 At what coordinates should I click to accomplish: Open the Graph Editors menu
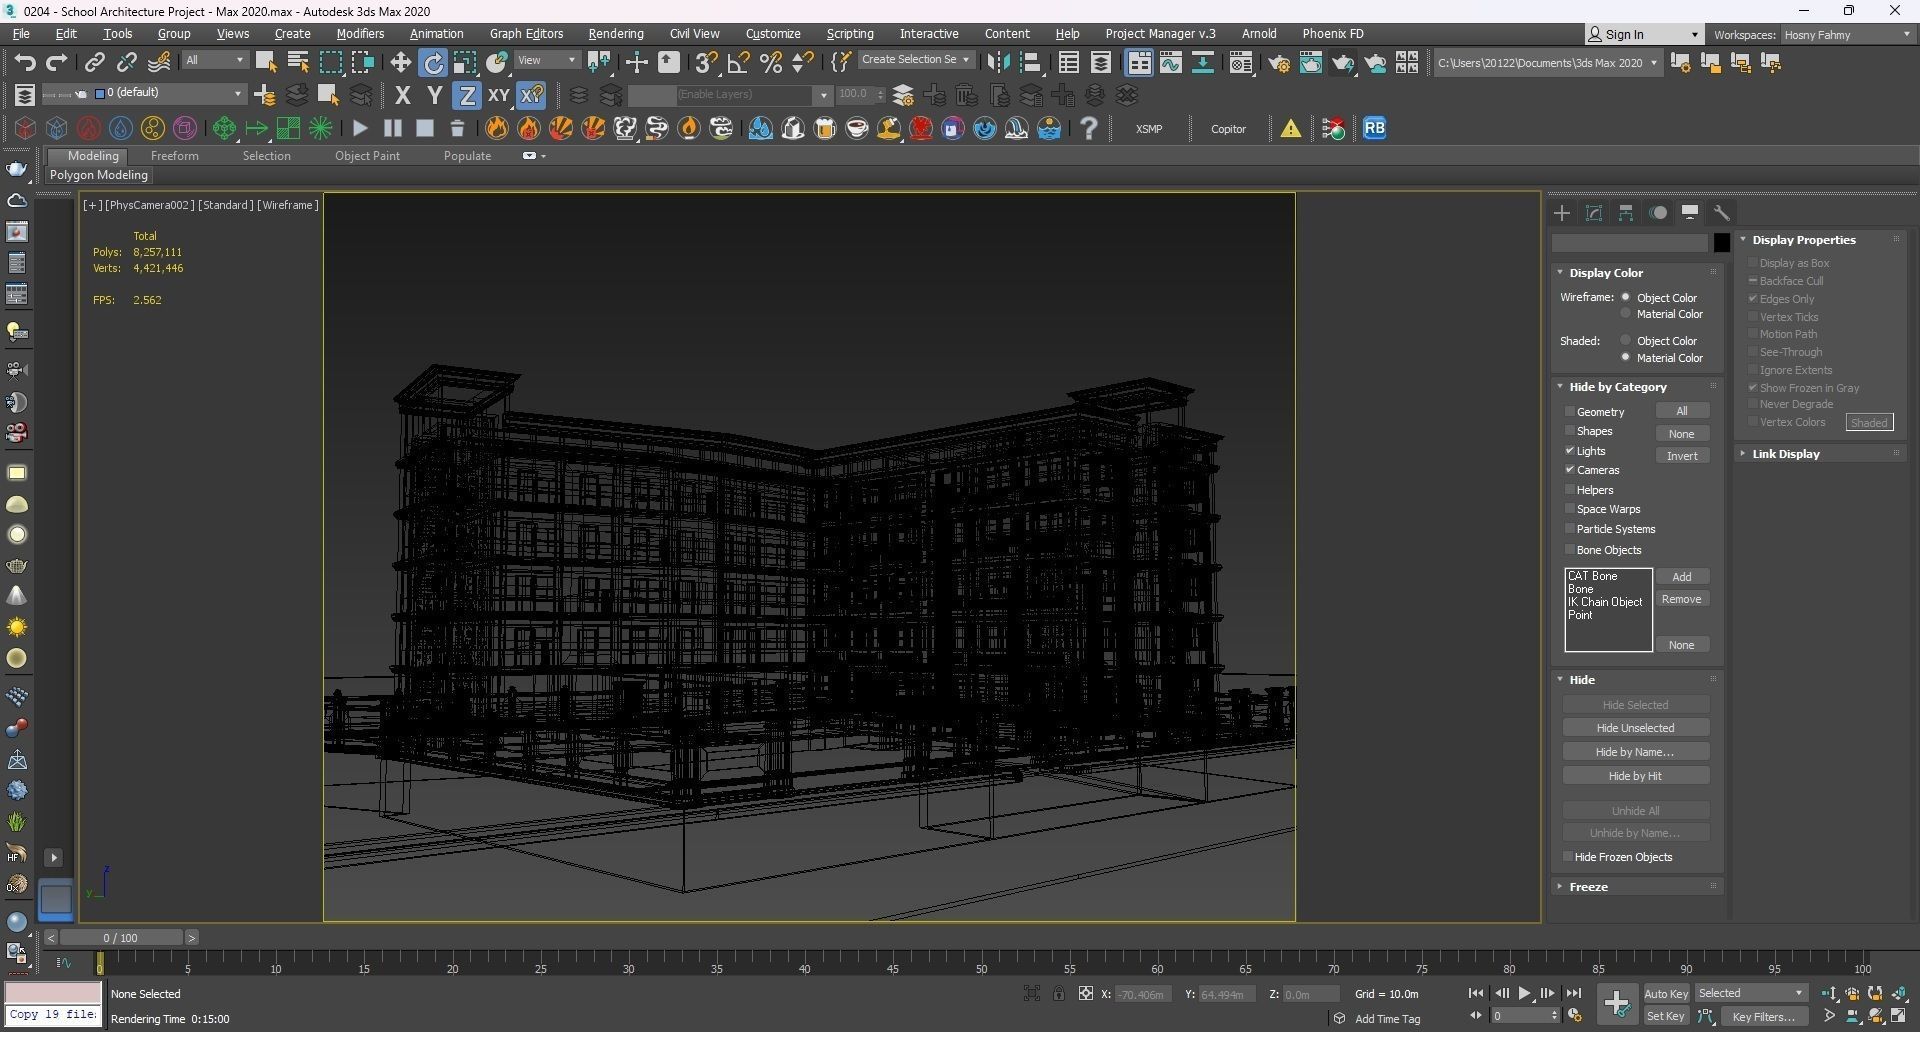coord(526,34)
